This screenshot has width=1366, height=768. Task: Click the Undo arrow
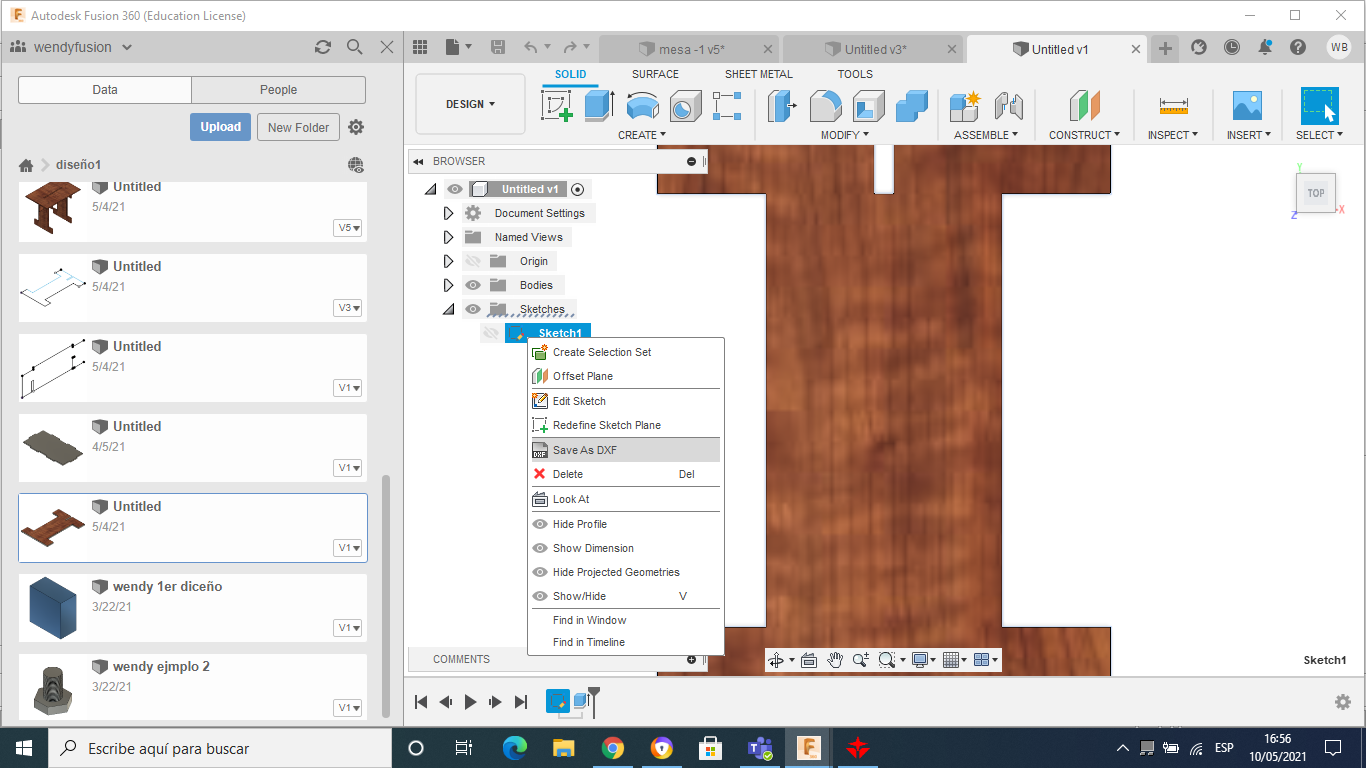pos(531,47)
